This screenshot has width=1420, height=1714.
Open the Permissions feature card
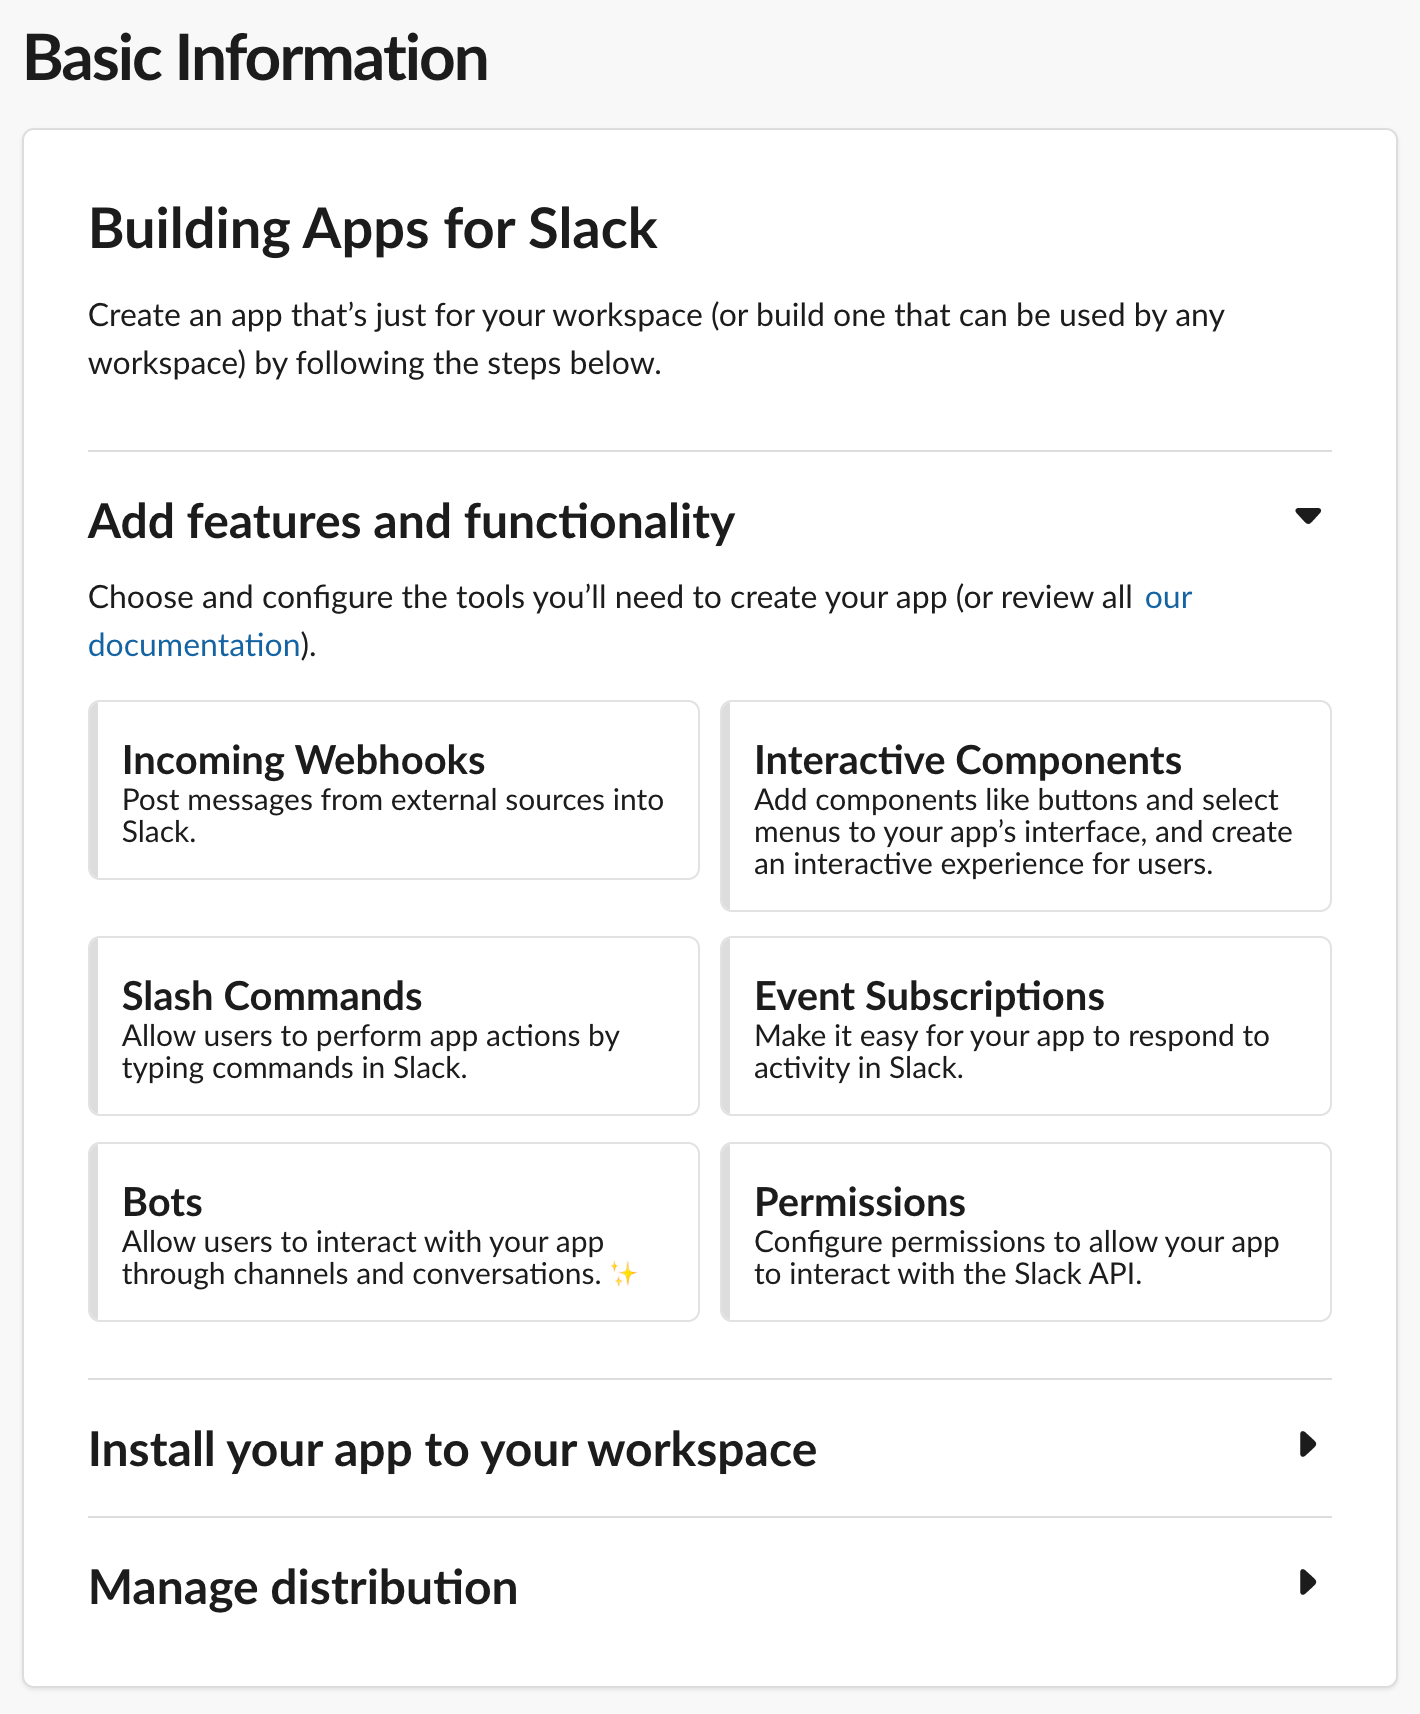click(x=1026, y=1232)
